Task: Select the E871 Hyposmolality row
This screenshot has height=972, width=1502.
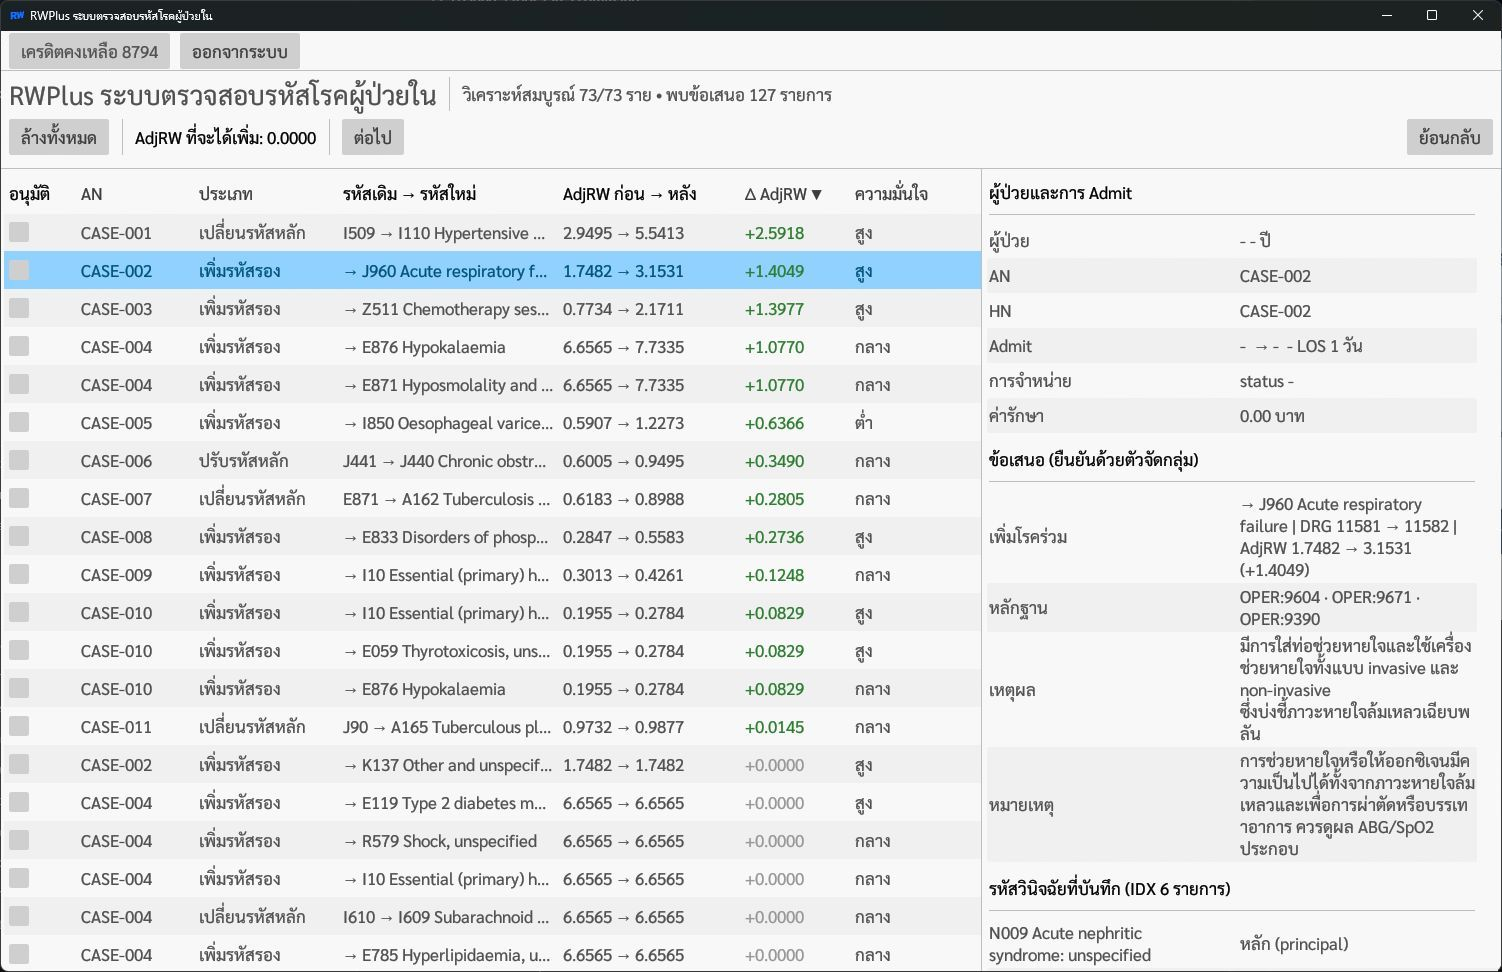Action: tap(492, 385)
